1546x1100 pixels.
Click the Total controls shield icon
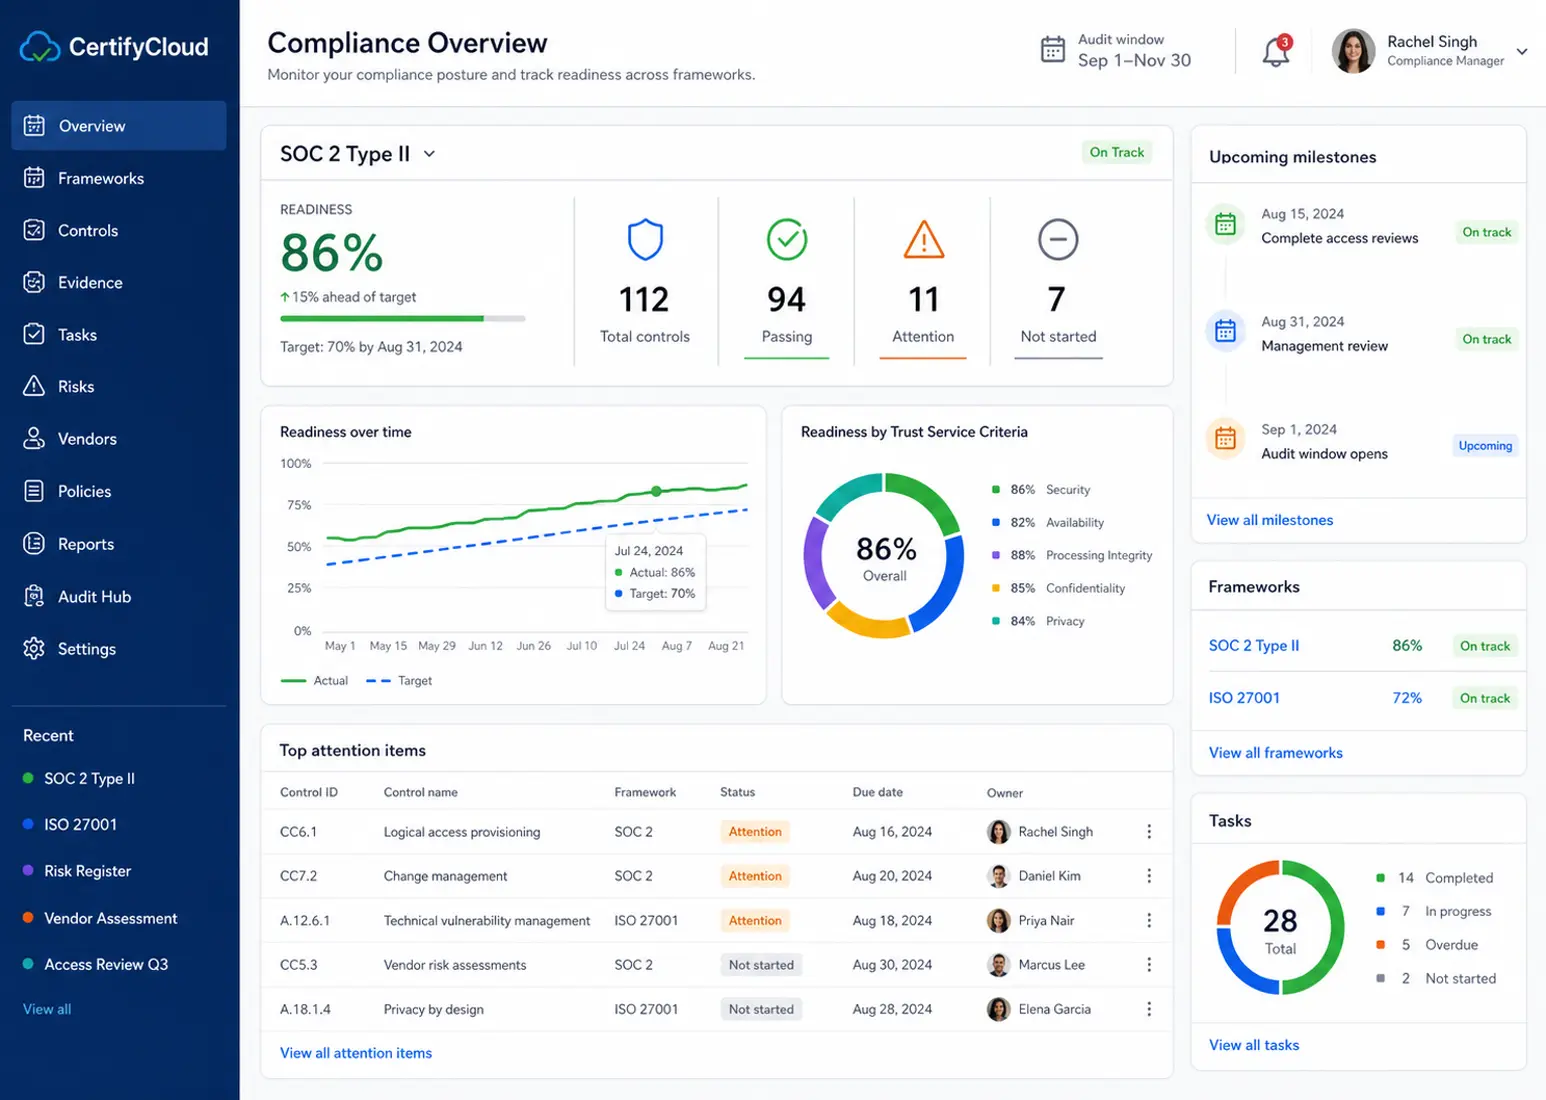(x=645, y=240)
